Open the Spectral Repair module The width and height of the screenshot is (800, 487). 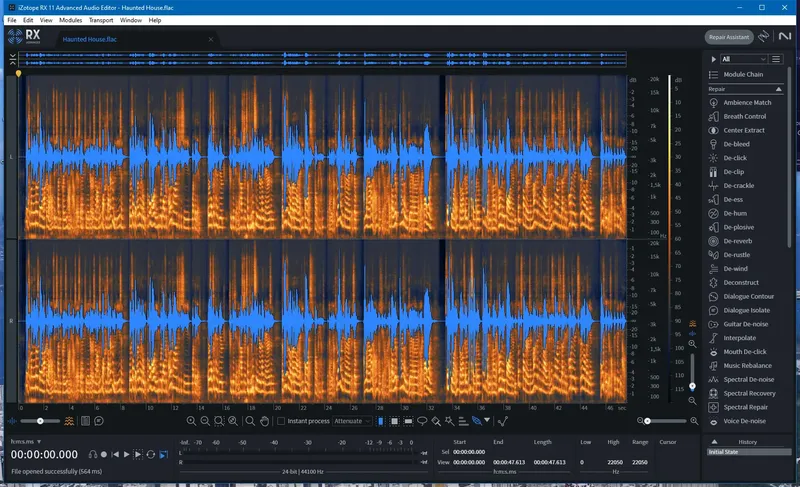point(745,407)
